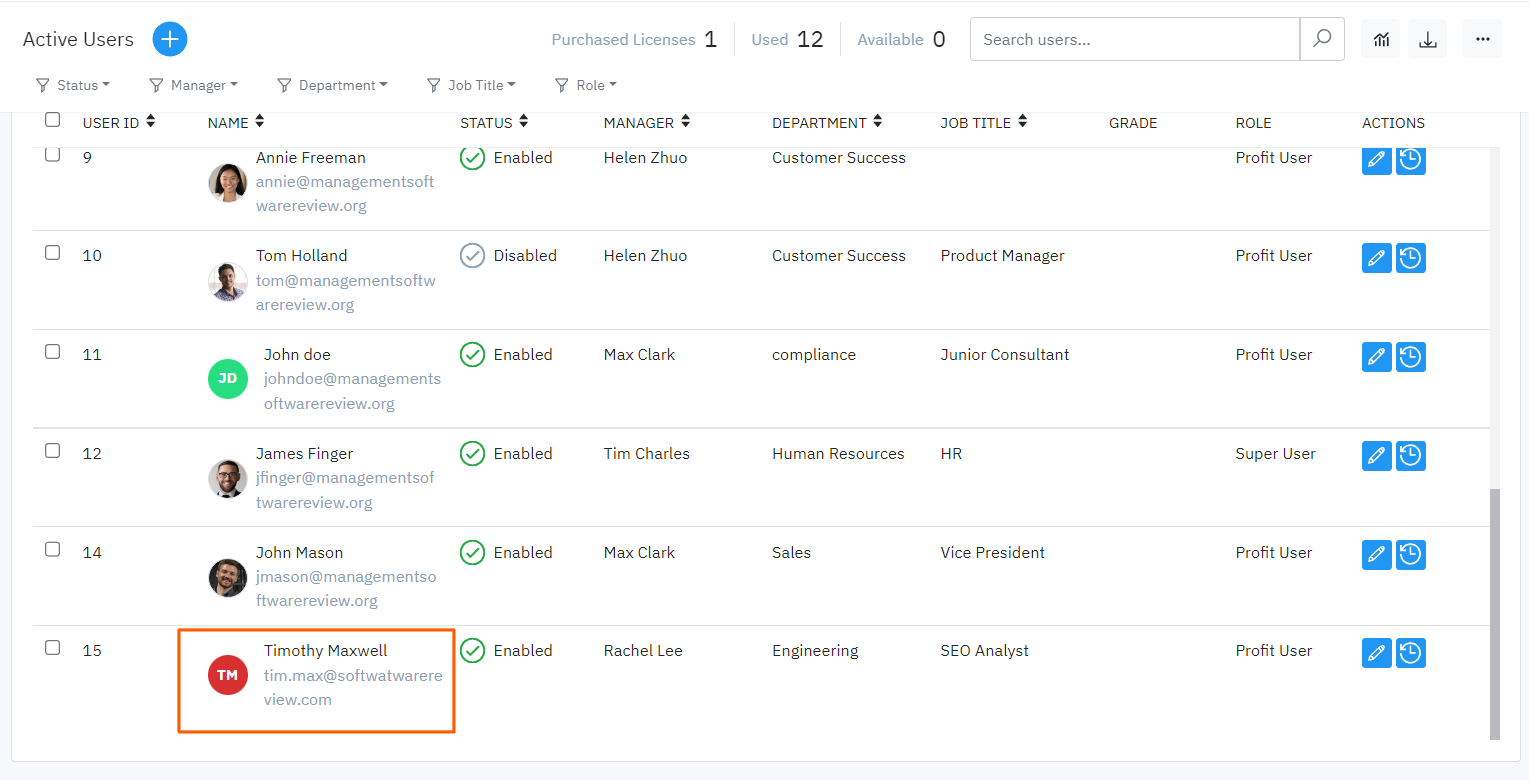Screen dimensions: 1529x780
Task: Open the Department filter dropdown
Action: 332,85
